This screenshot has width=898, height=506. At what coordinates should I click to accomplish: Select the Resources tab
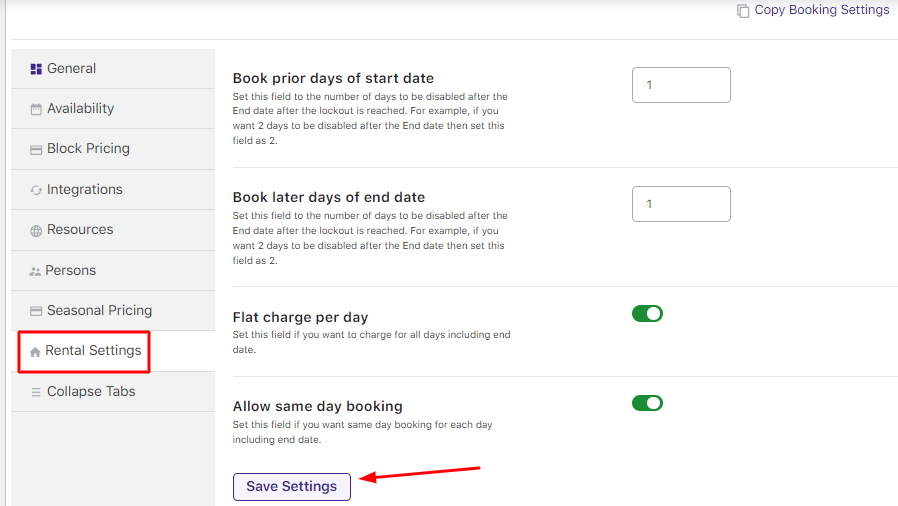(x=113, y=230)
